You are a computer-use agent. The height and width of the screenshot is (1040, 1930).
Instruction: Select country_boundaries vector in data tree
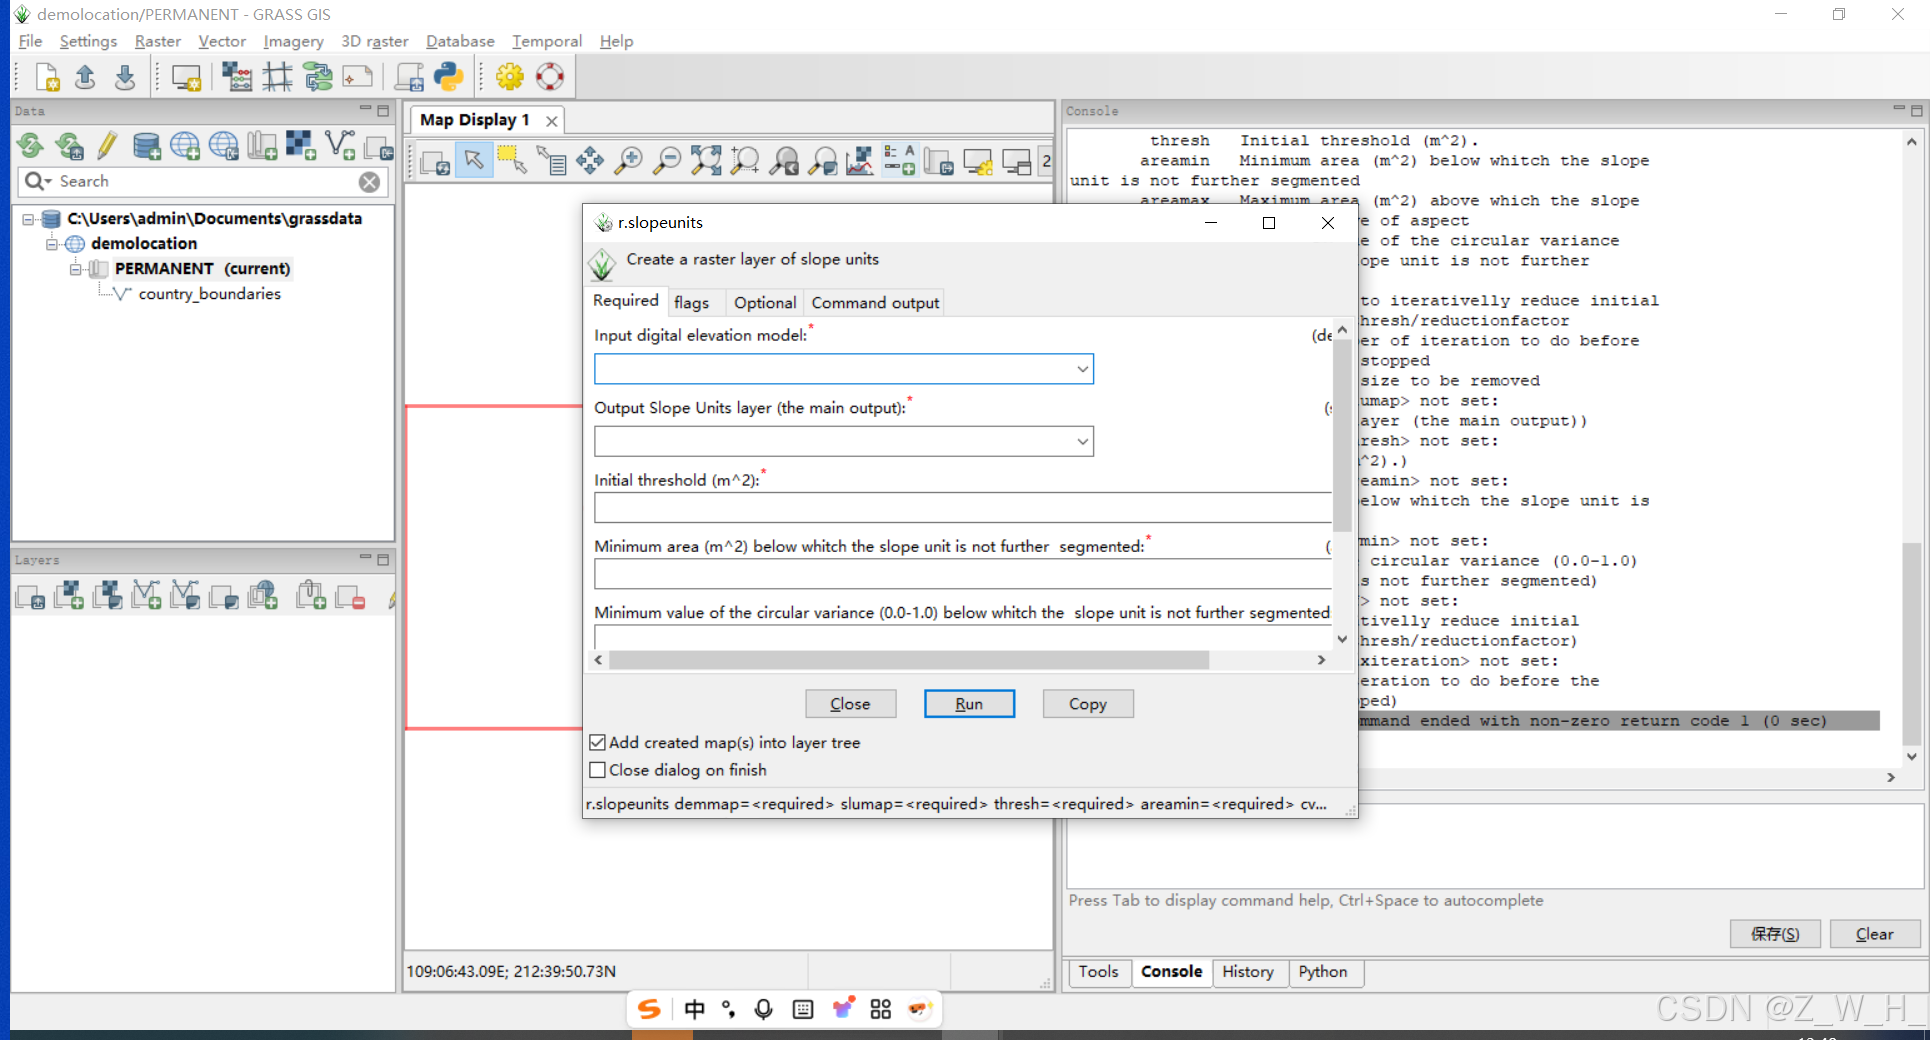[x=209, y=294]
